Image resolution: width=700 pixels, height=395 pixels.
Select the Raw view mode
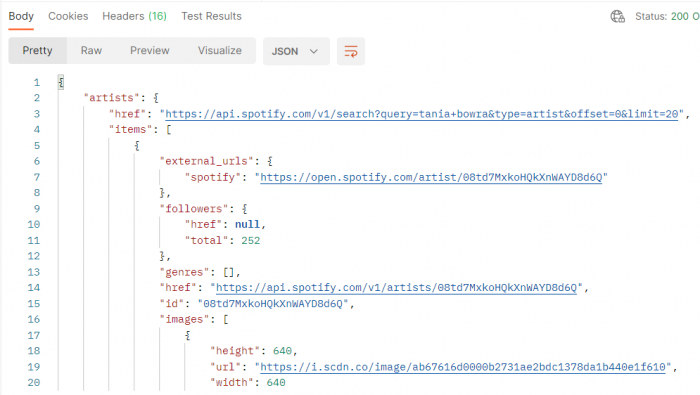91,50
